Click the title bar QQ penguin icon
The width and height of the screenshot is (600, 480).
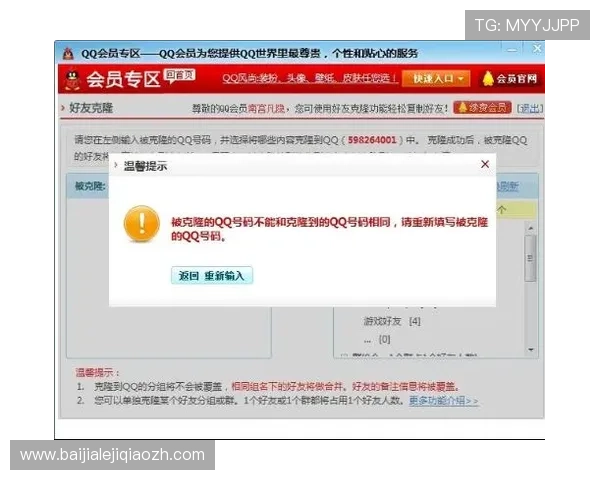(68, 54)
